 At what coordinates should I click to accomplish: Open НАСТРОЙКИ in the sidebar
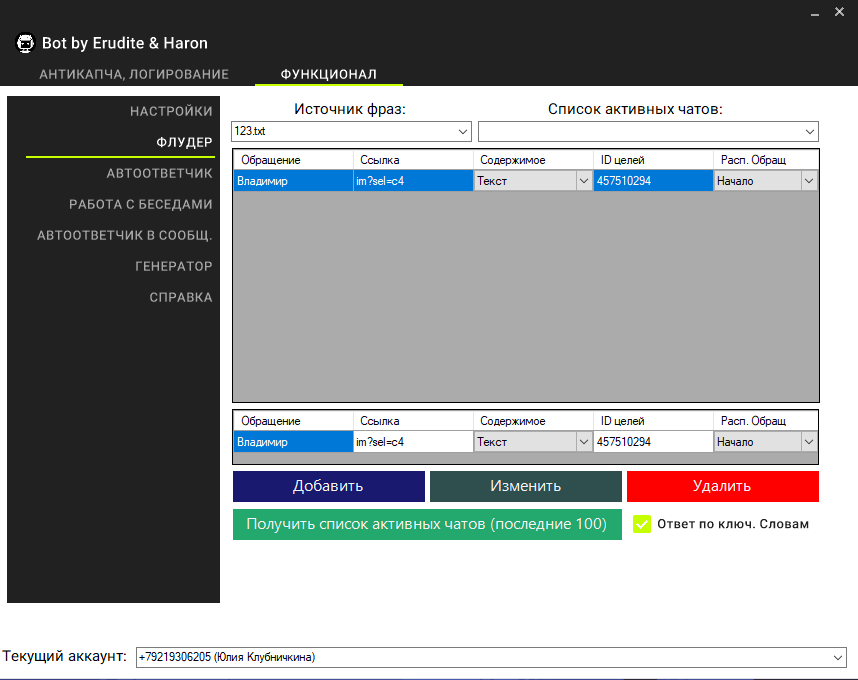(x=171, y=112)
